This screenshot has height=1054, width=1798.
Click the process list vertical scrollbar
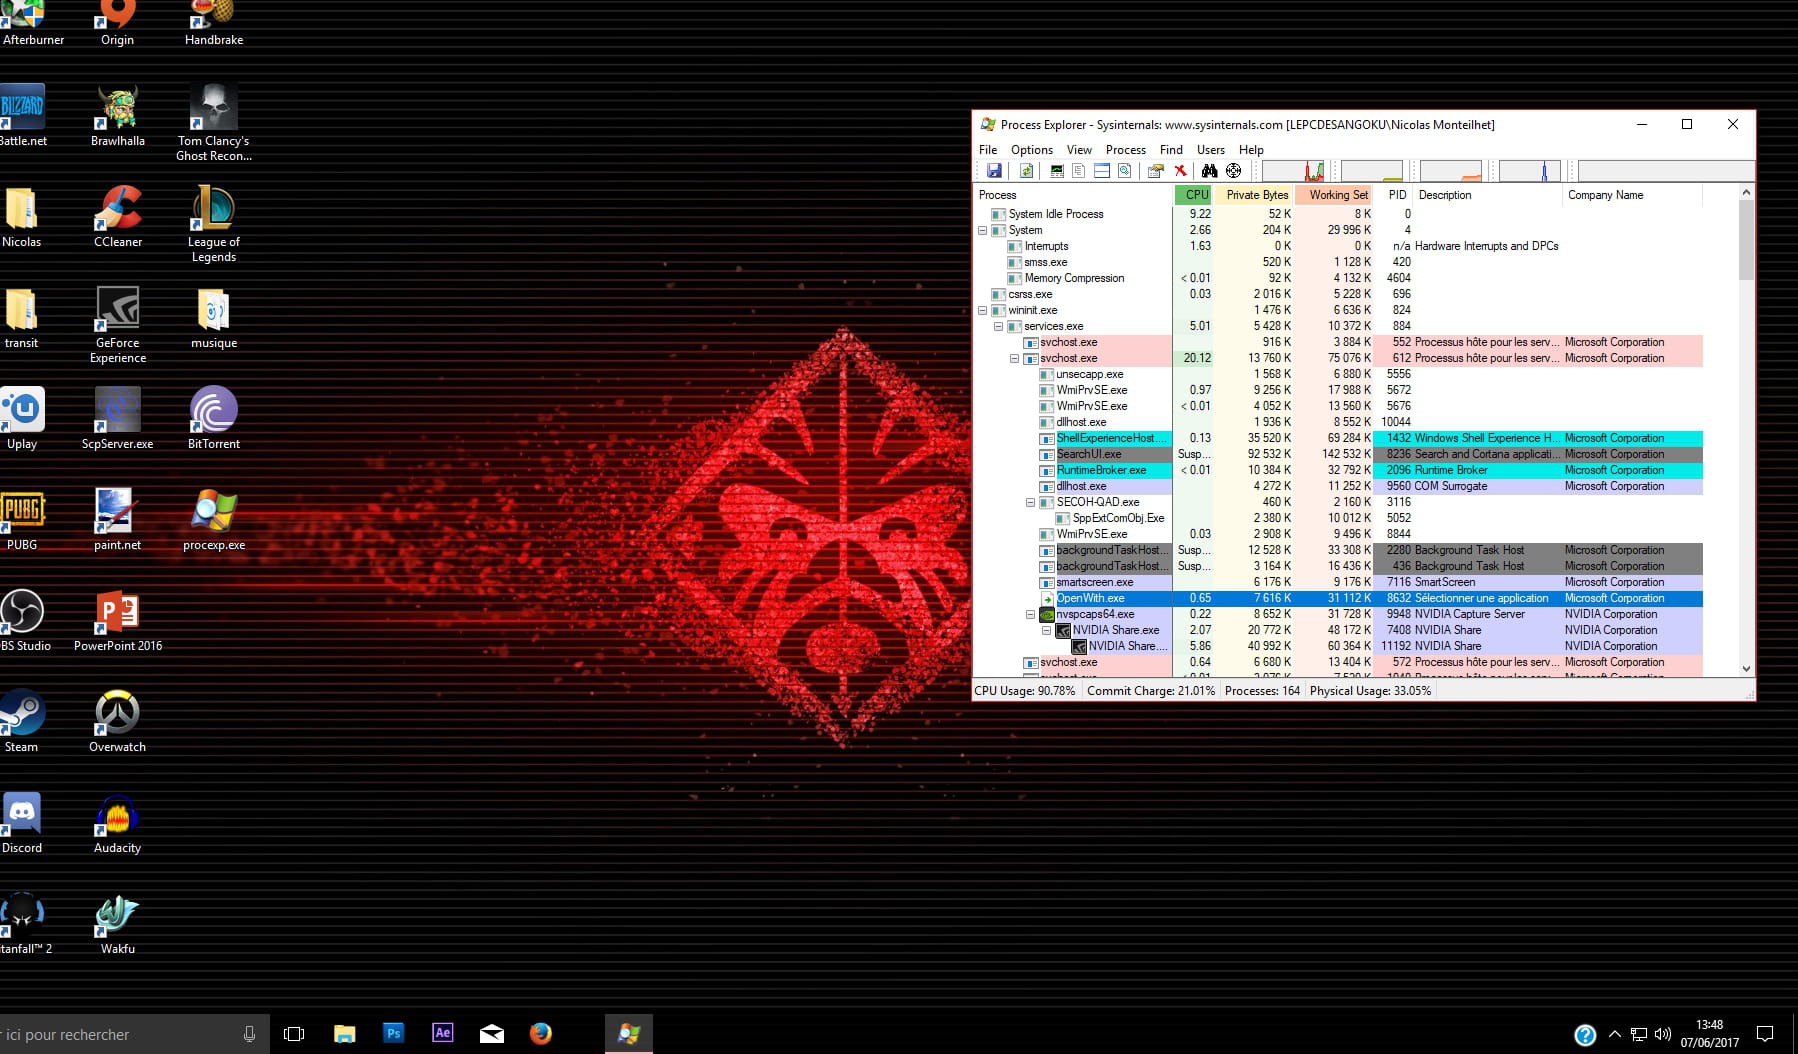pos(1746,430)
